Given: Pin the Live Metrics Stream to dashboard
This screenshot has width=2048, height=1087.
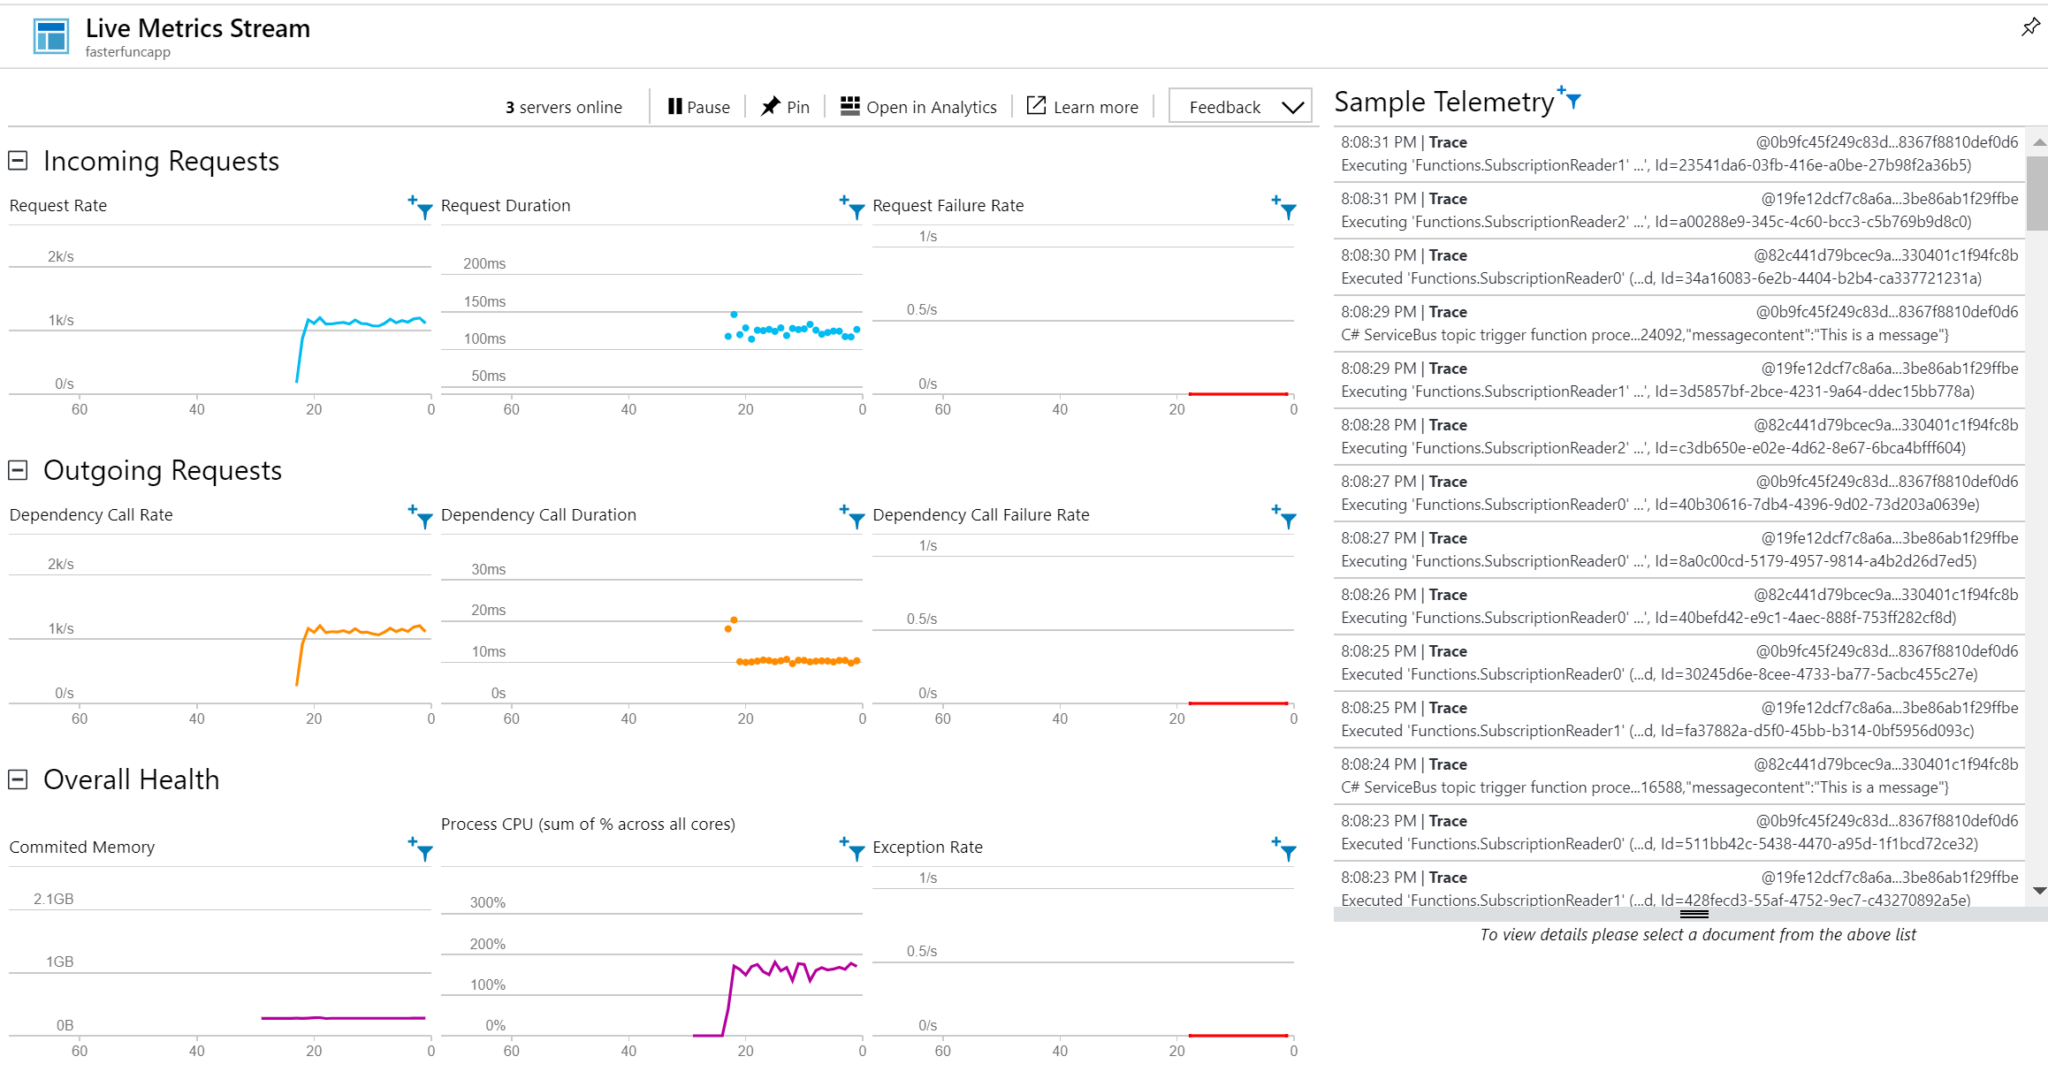Looking at the screenshot, I should (x=785, y=106).
